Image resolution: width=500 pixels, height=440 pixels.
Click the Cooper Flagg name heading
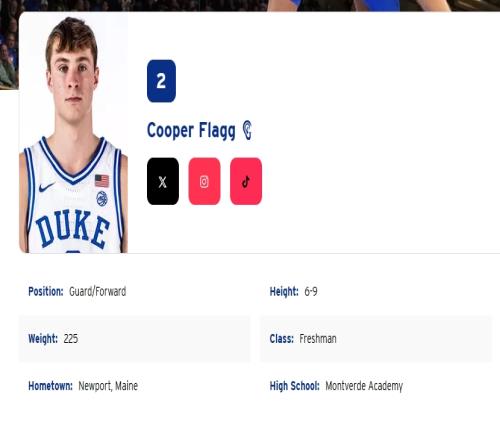click(191, 130)
